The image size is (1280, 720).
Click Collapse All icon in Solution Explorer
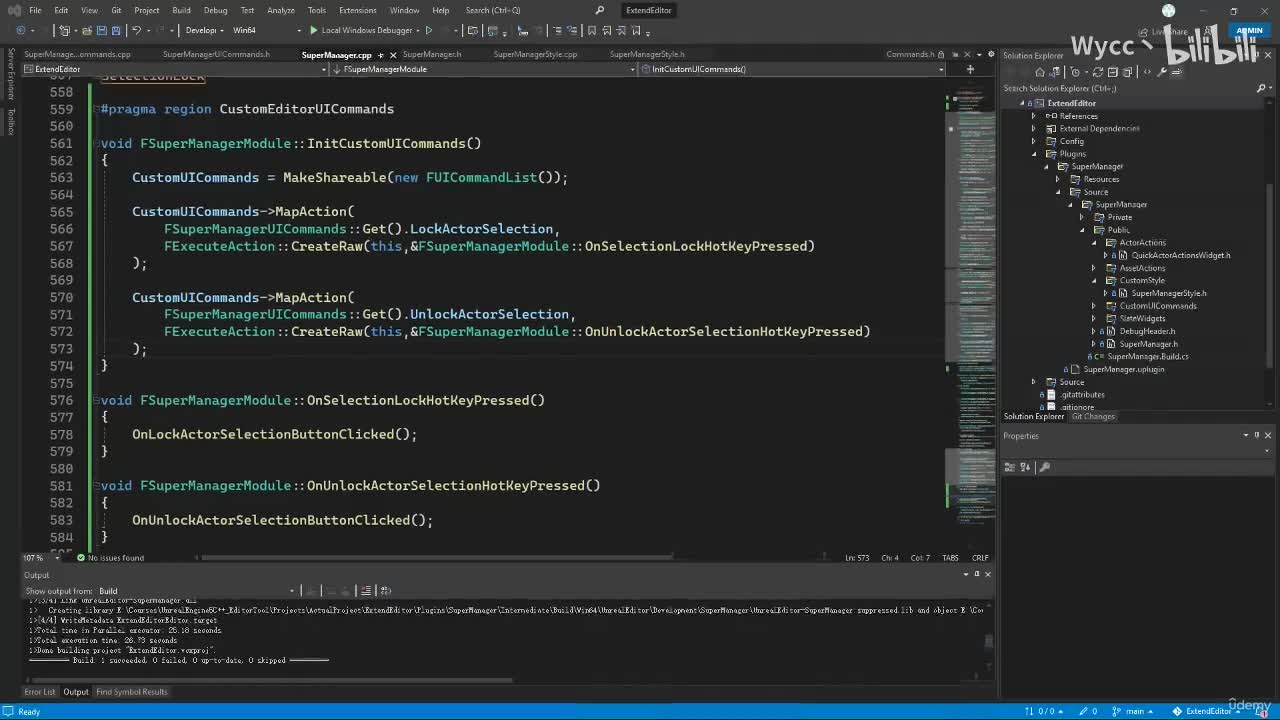coord(1114,72)
